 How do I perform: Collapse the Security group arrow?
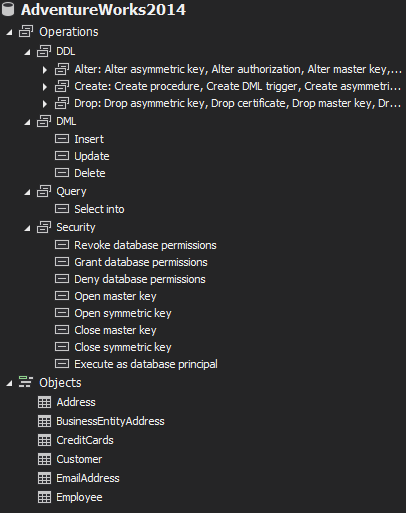27,228
